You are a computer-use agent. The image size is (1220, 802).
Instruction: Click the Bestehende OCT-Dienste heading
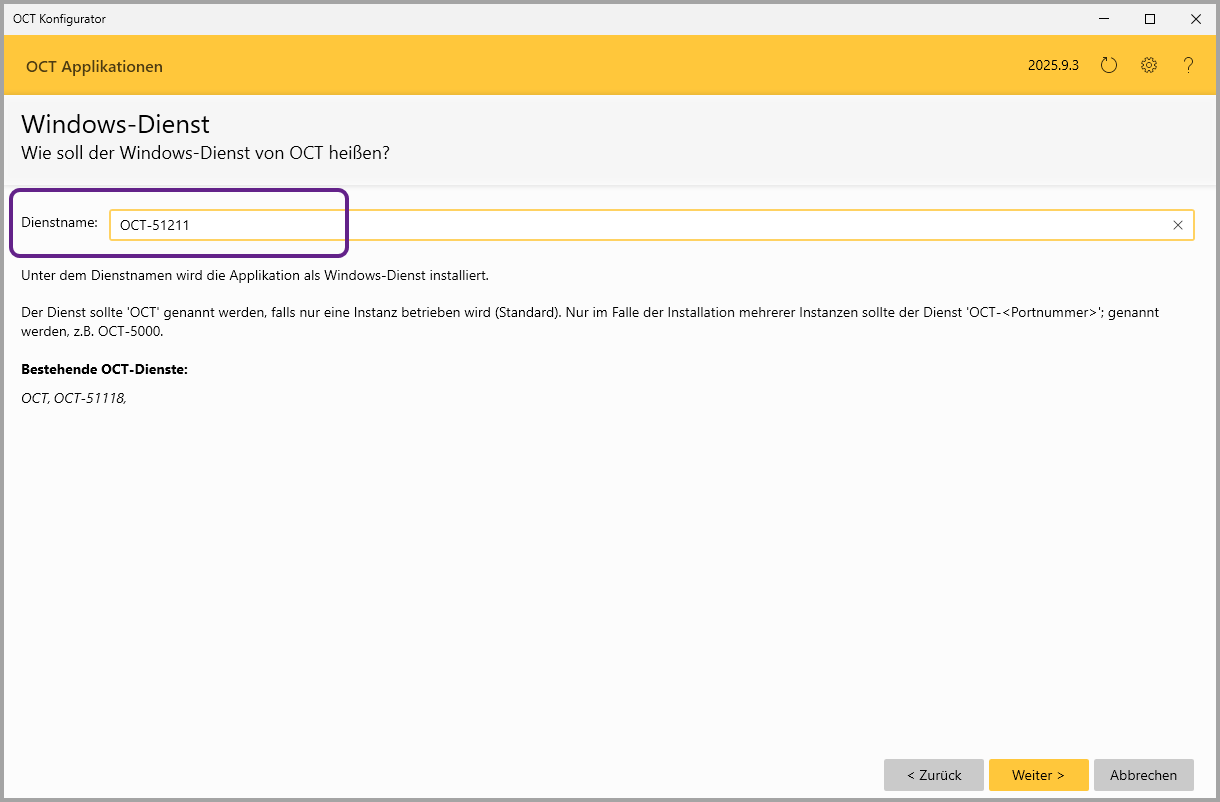pos(104,370)
